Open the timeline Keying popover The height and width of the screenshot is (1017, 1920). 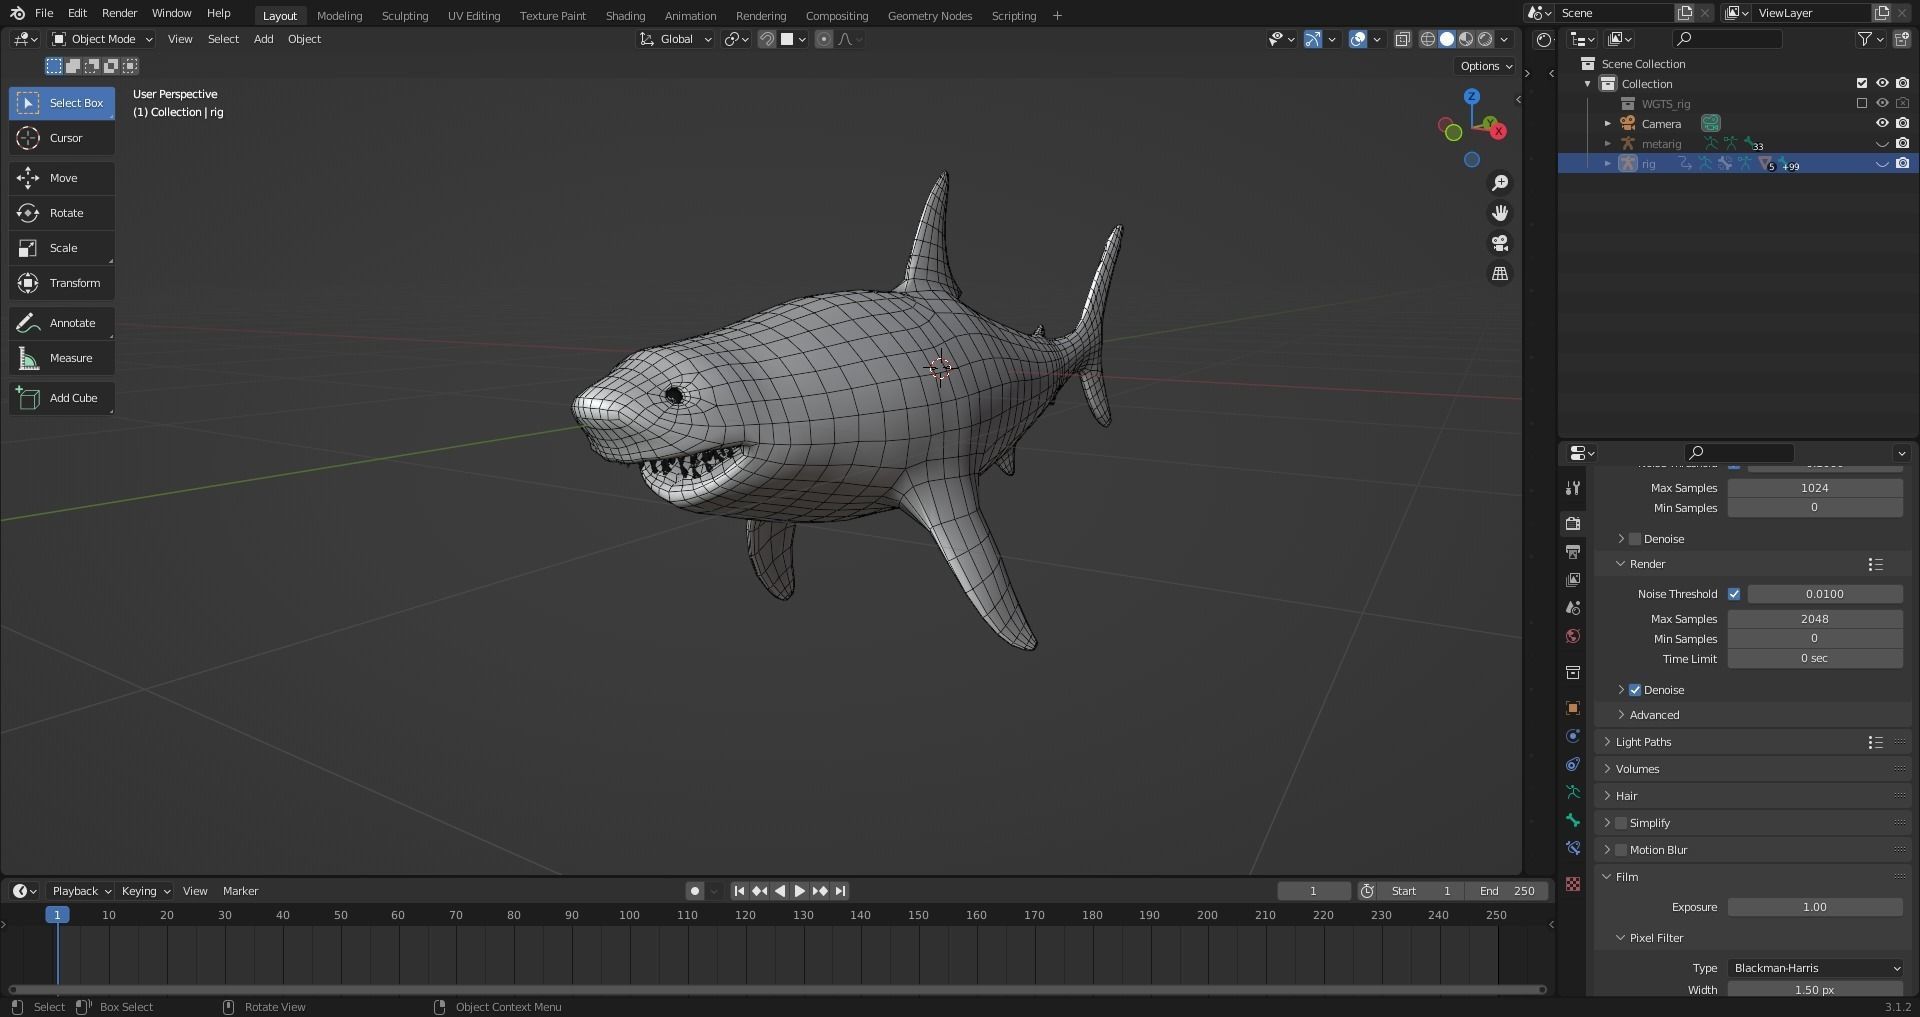[146, 891]
